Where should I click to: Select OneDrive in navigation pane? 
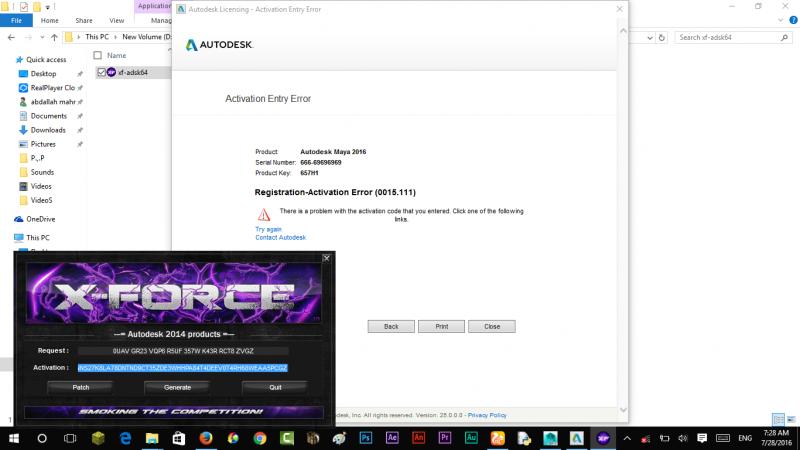[x=40, y=219]
